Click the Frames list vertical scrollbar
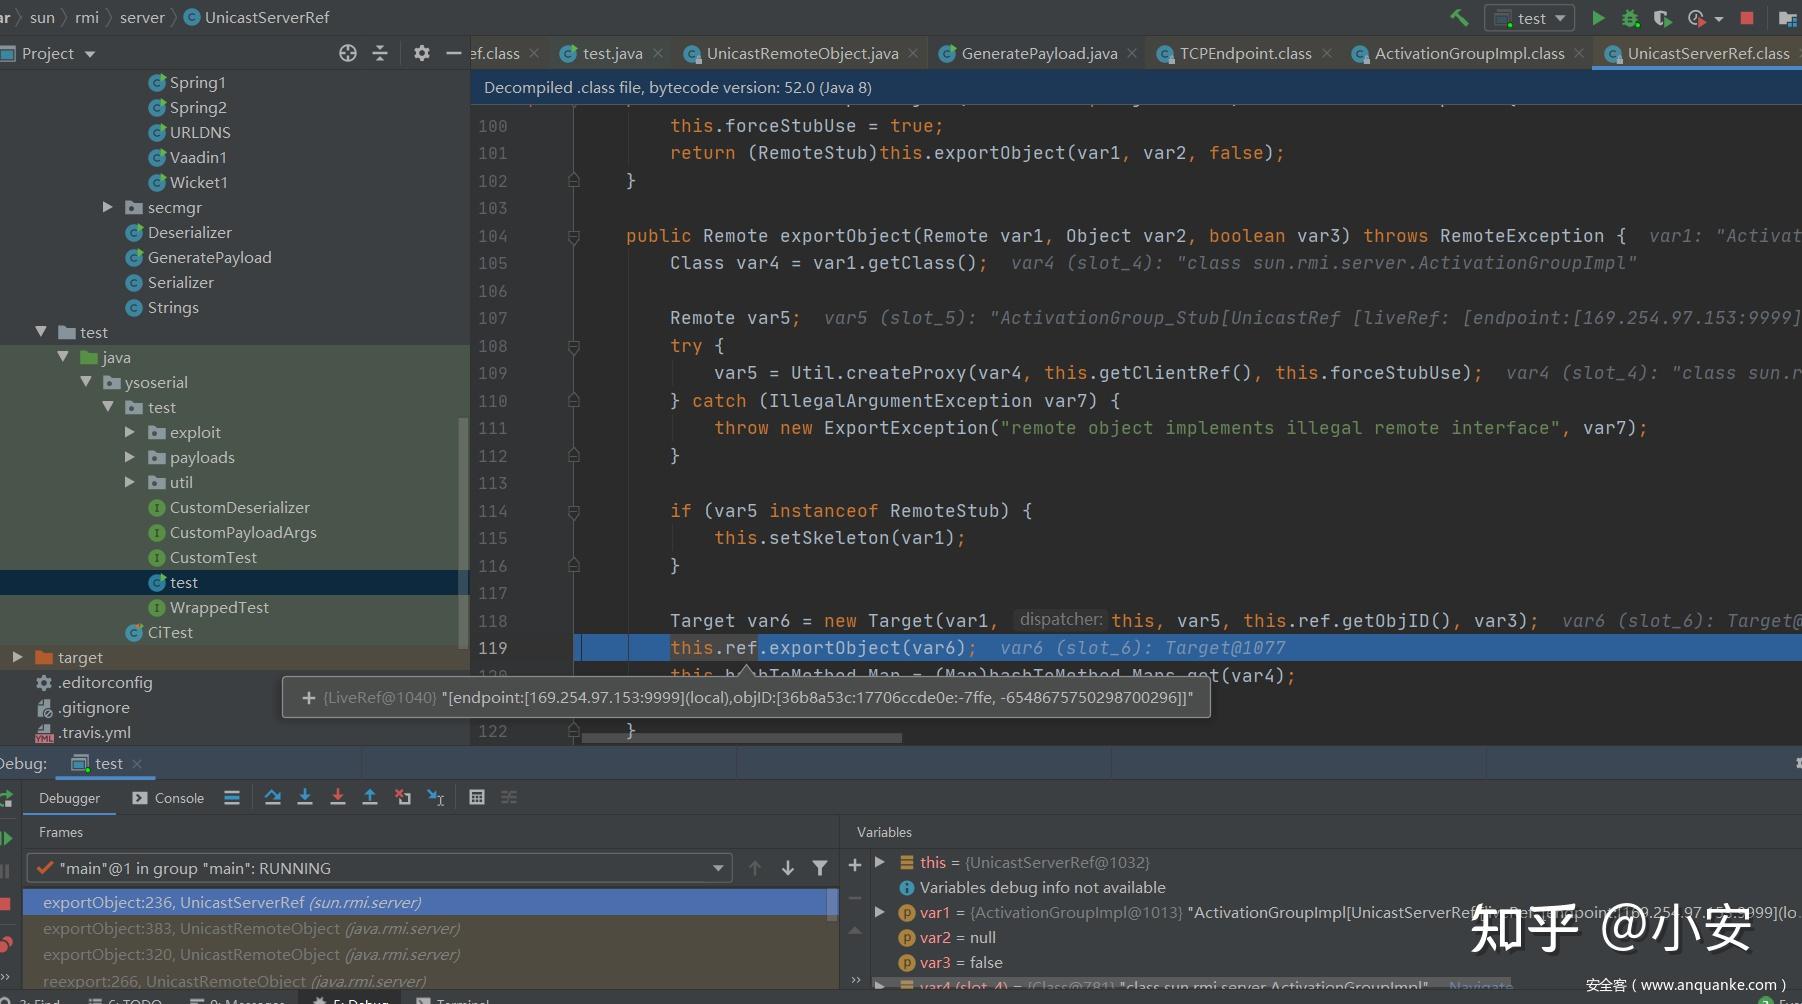The image size is (1802, 1004). tap(832, 903)
